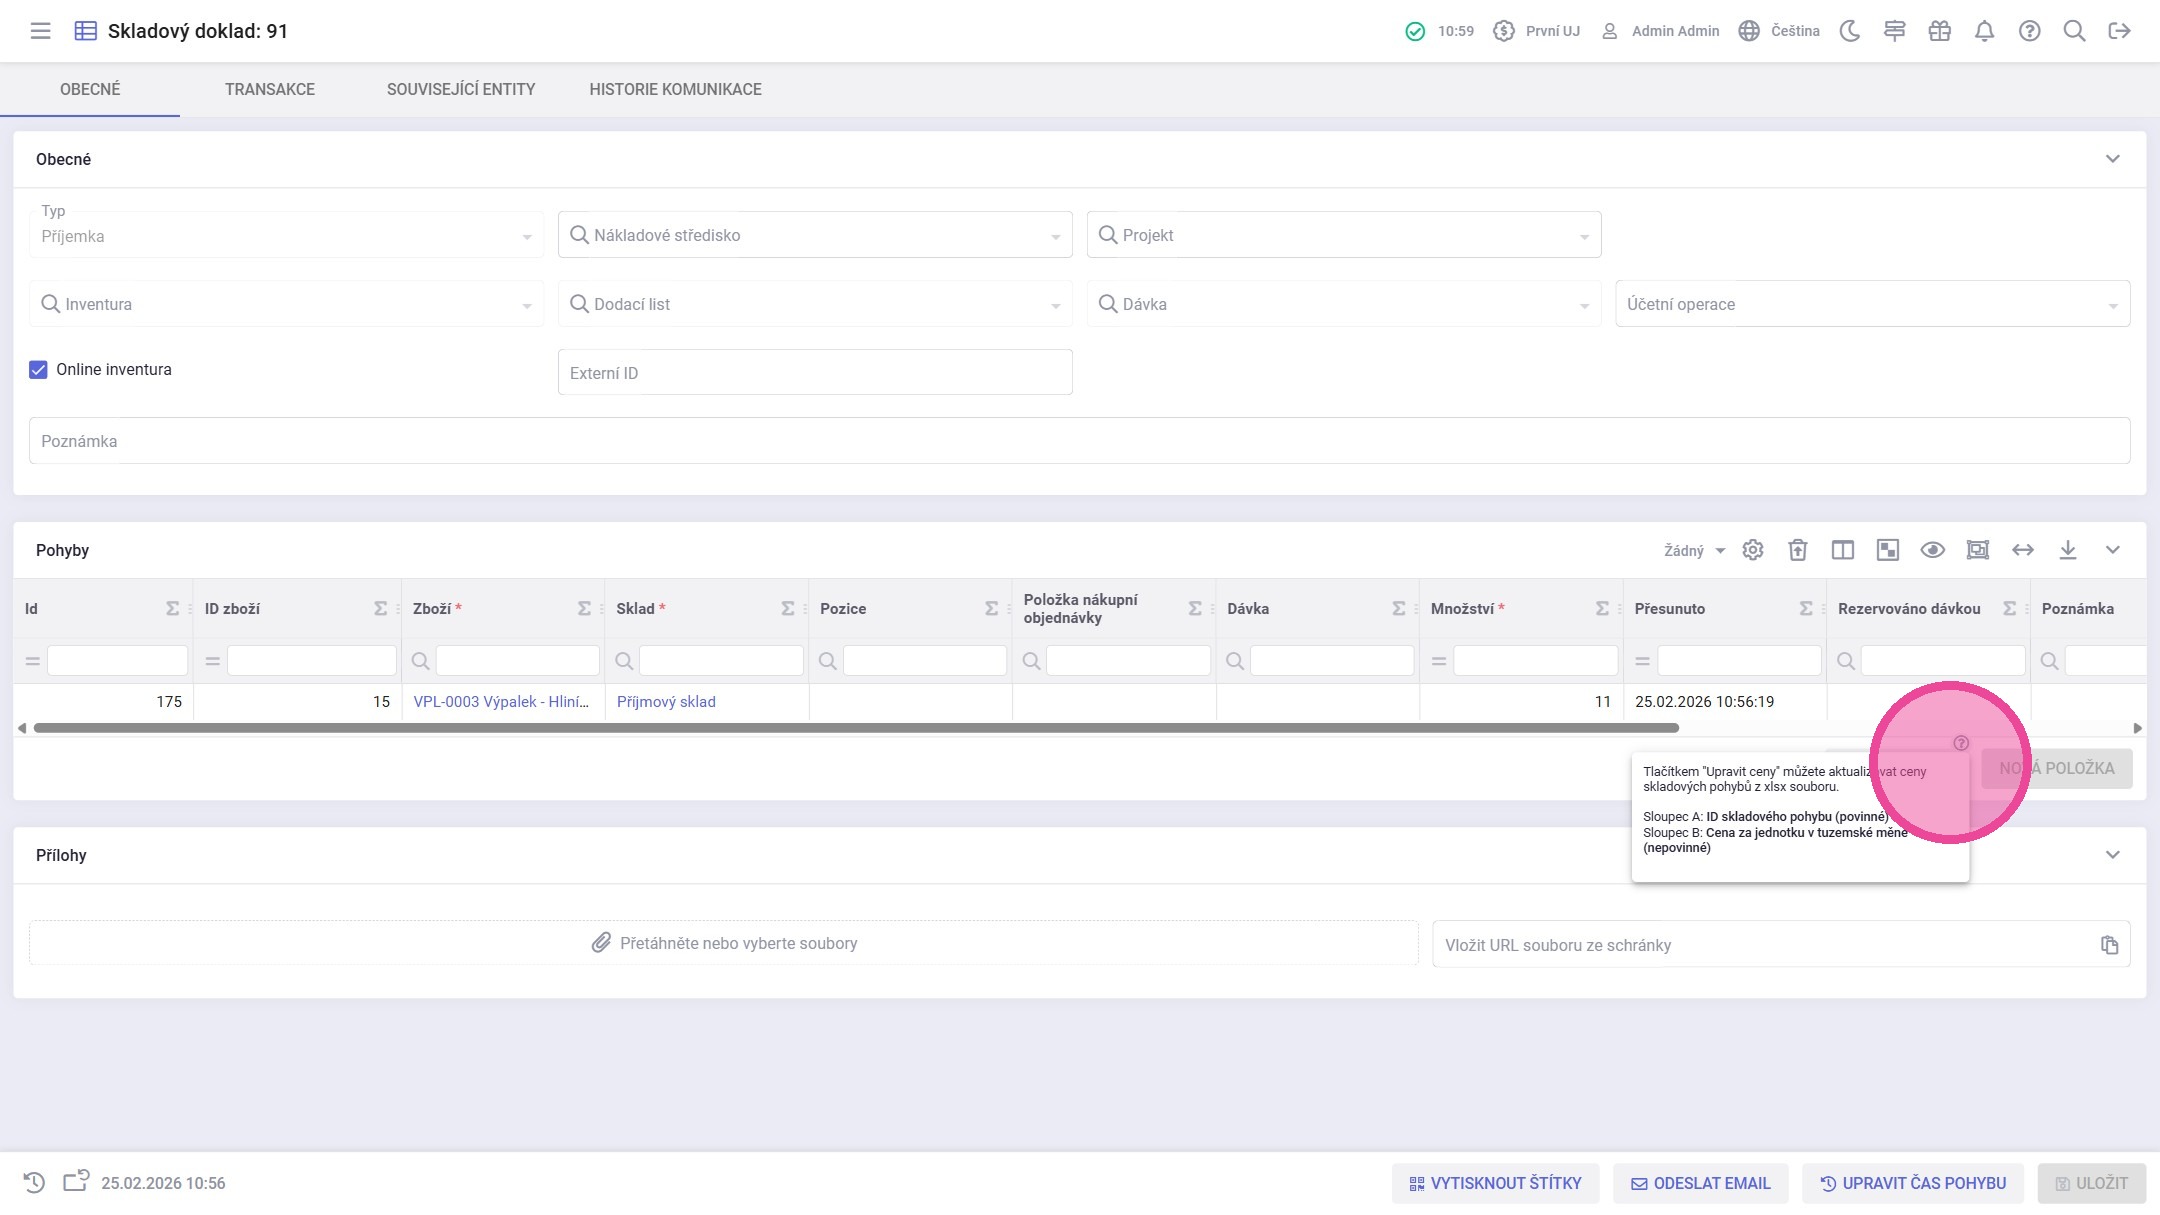Uncheck the Online inventura checkbox

[x=38, y=370]
